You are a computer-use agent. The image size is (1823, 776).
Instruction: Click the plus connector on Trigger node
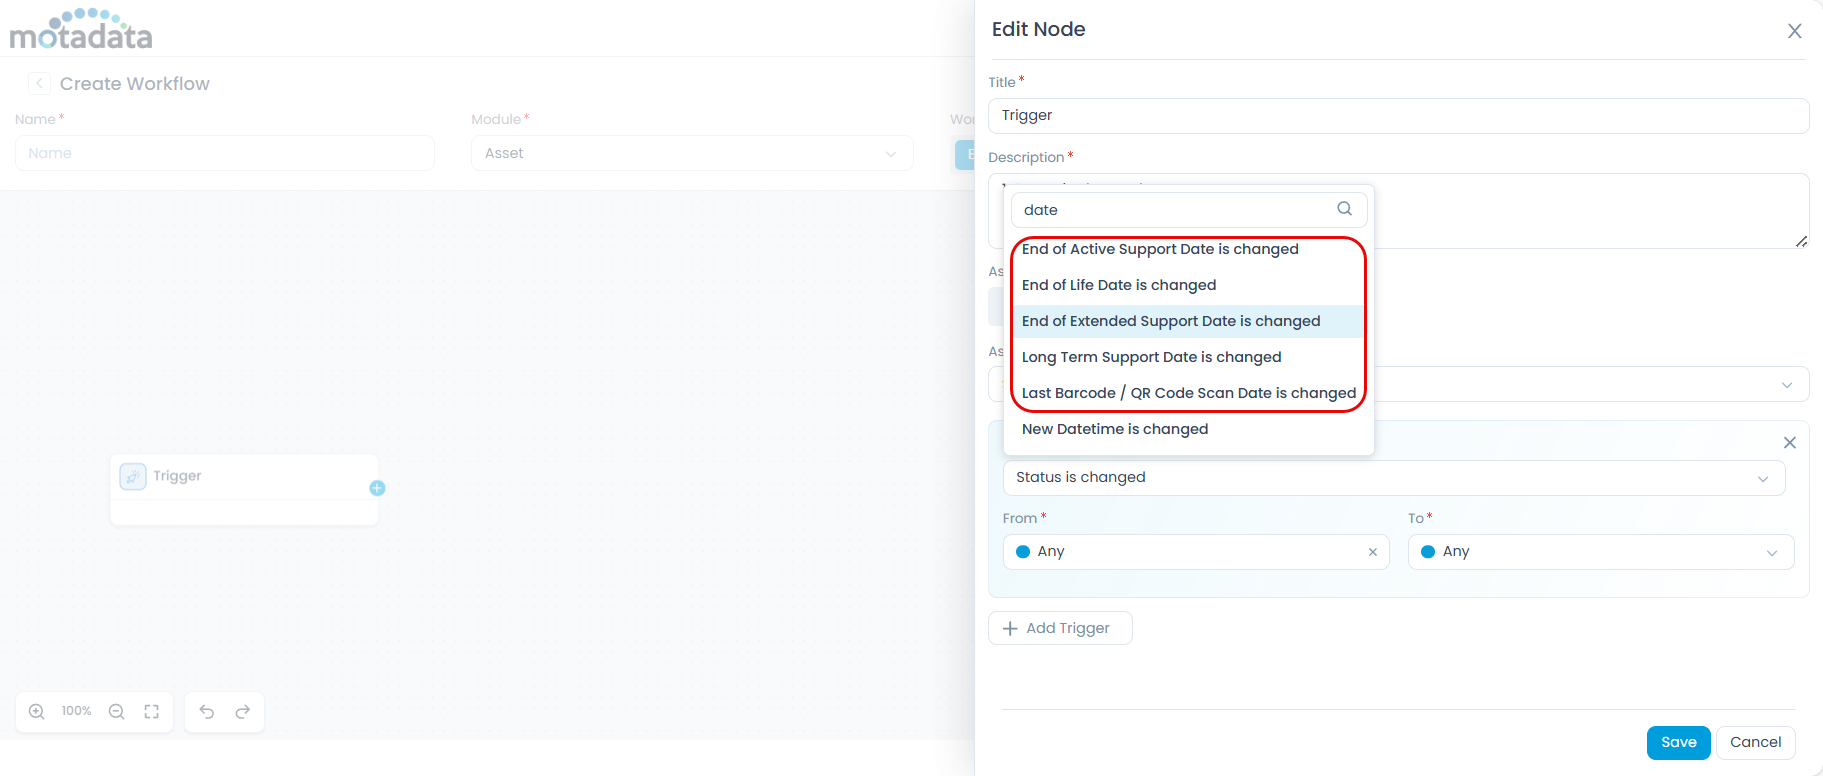pyautogui.click(x=377, y=488)
